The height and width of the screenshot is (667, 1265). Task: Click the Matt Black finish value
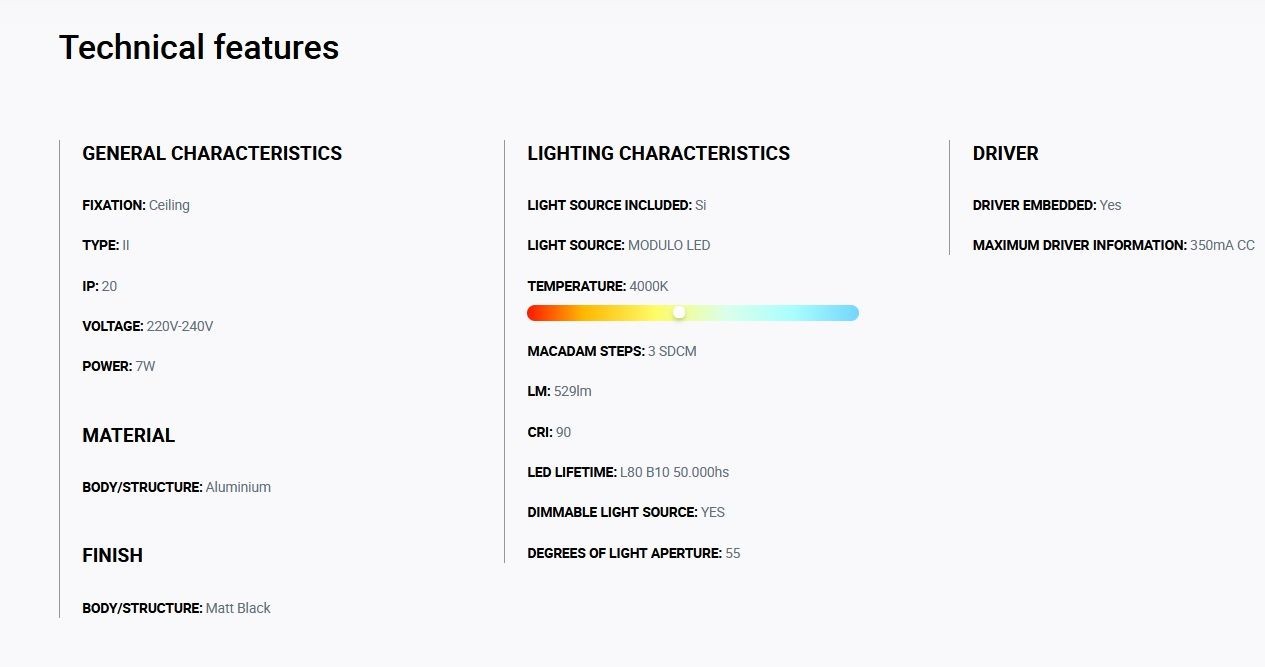238,608
